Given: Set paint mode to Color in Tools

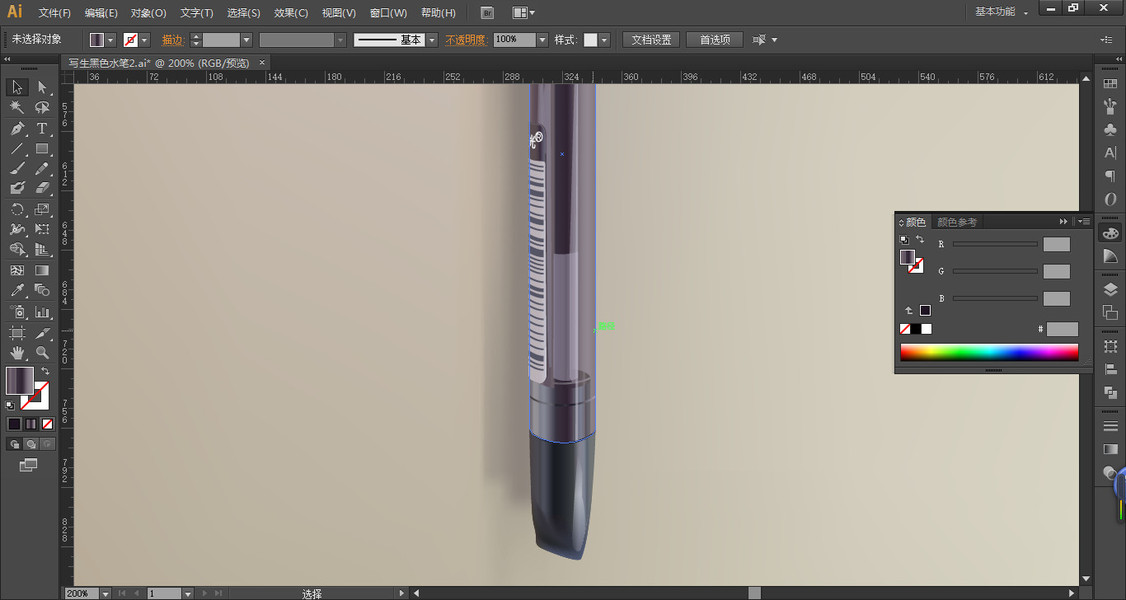Looking at the screenshot, I should coord(14,424).
